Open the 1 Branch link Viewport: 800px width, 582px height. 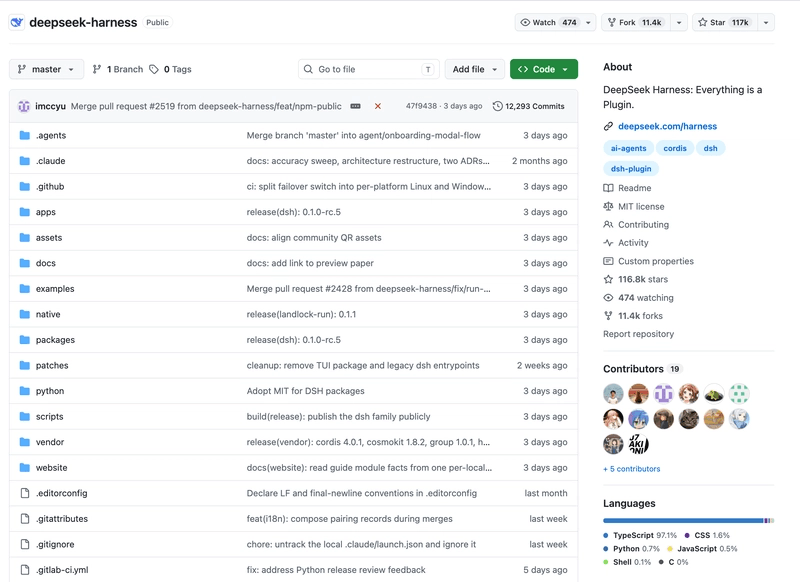[118, 69]
